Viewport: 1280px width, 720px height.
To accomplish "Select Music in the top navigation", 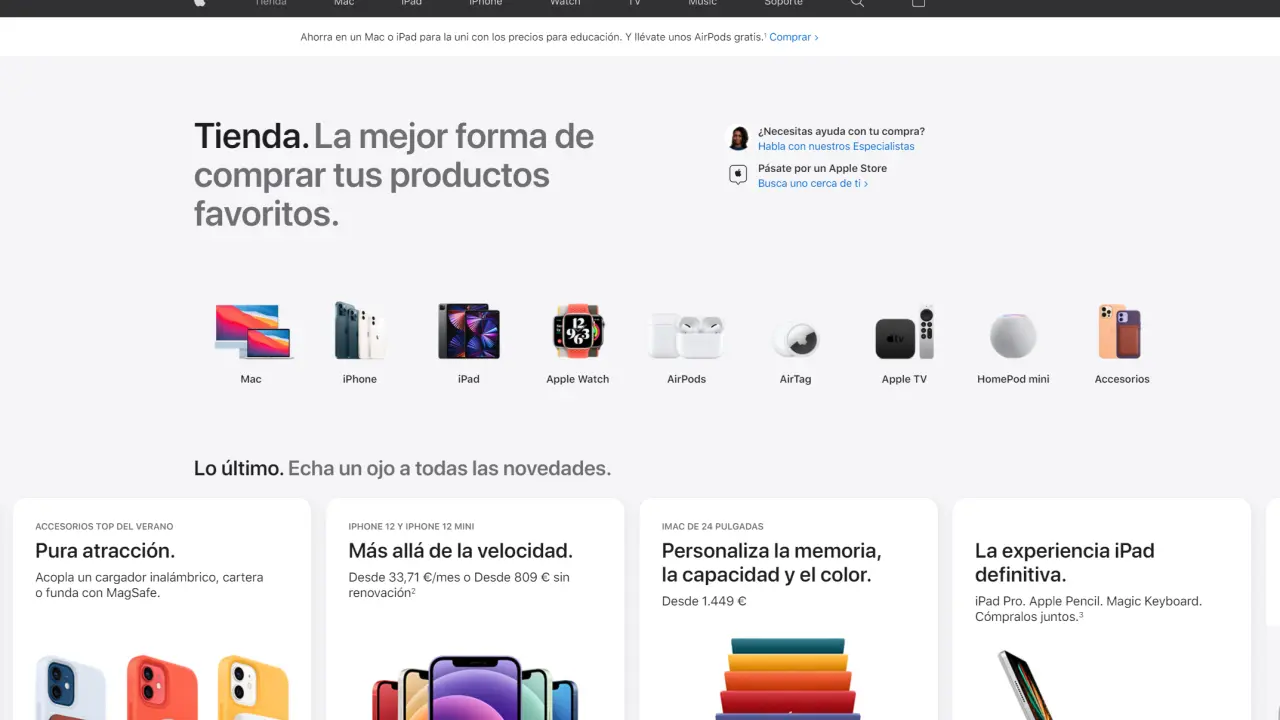I will click(x=702, y=3).
